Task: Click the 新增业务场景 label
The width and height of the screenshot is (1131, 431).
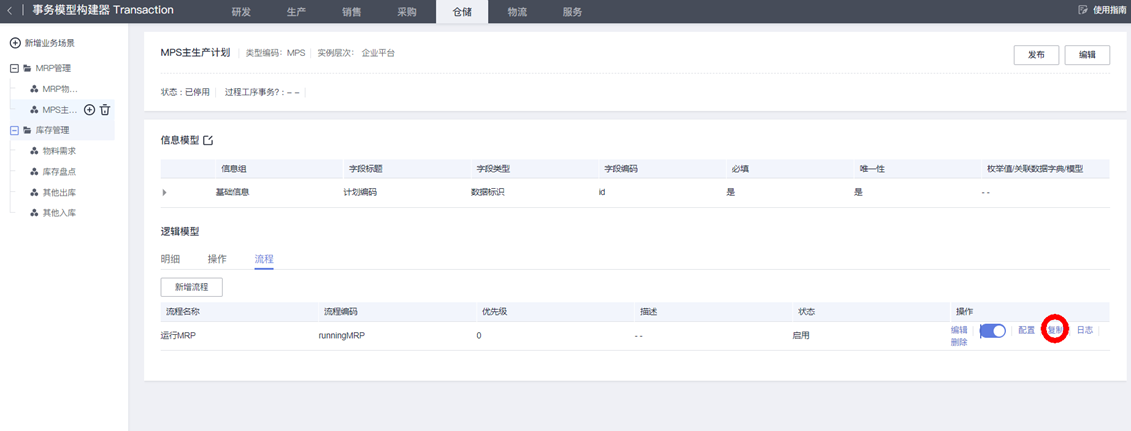Action: [50, 43]
